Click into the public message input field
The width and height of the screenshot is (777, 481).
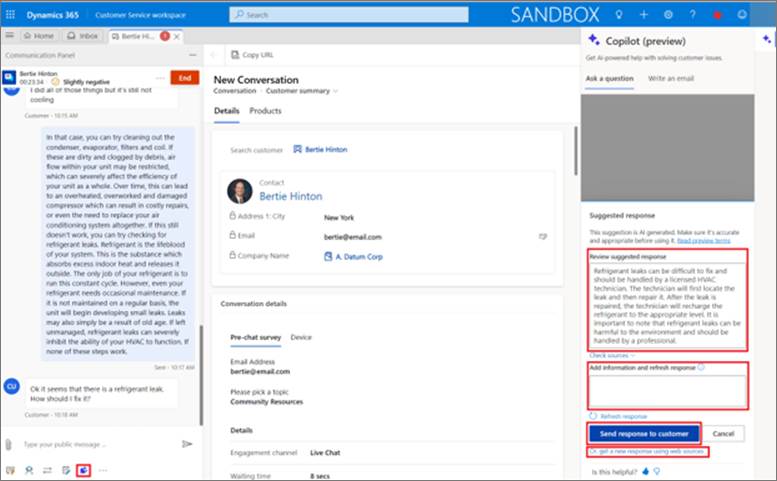(95, 443)
